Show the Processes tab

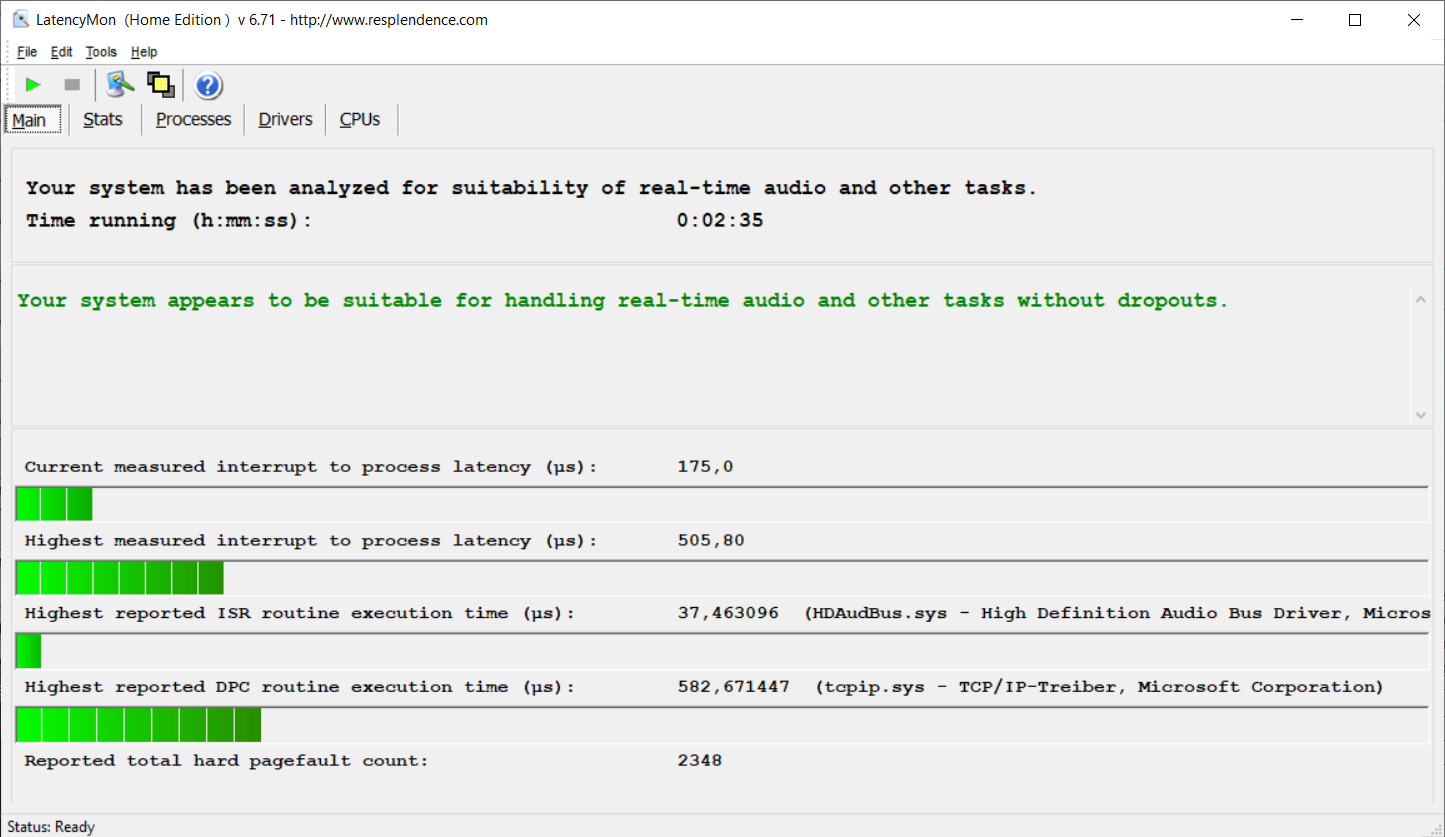(193, 120)
